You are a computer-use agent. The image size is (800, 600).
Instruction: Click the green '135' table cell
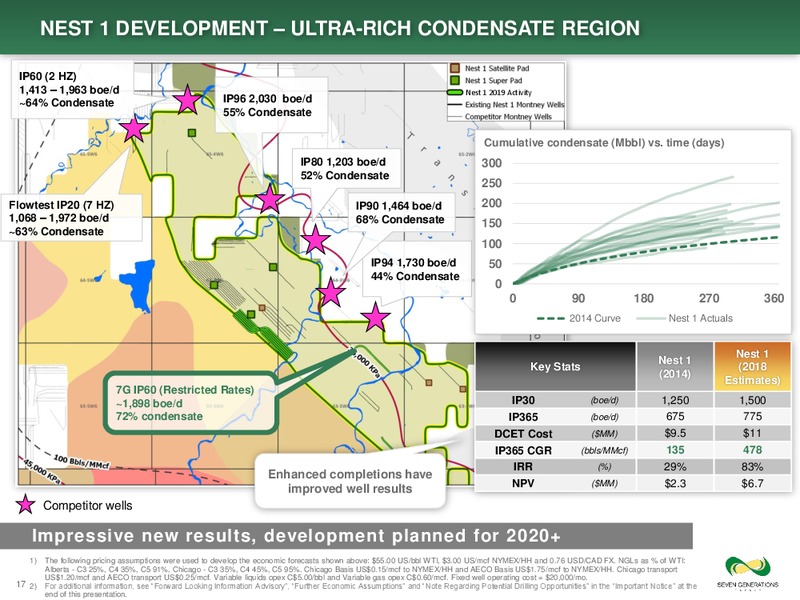[674, 450]
